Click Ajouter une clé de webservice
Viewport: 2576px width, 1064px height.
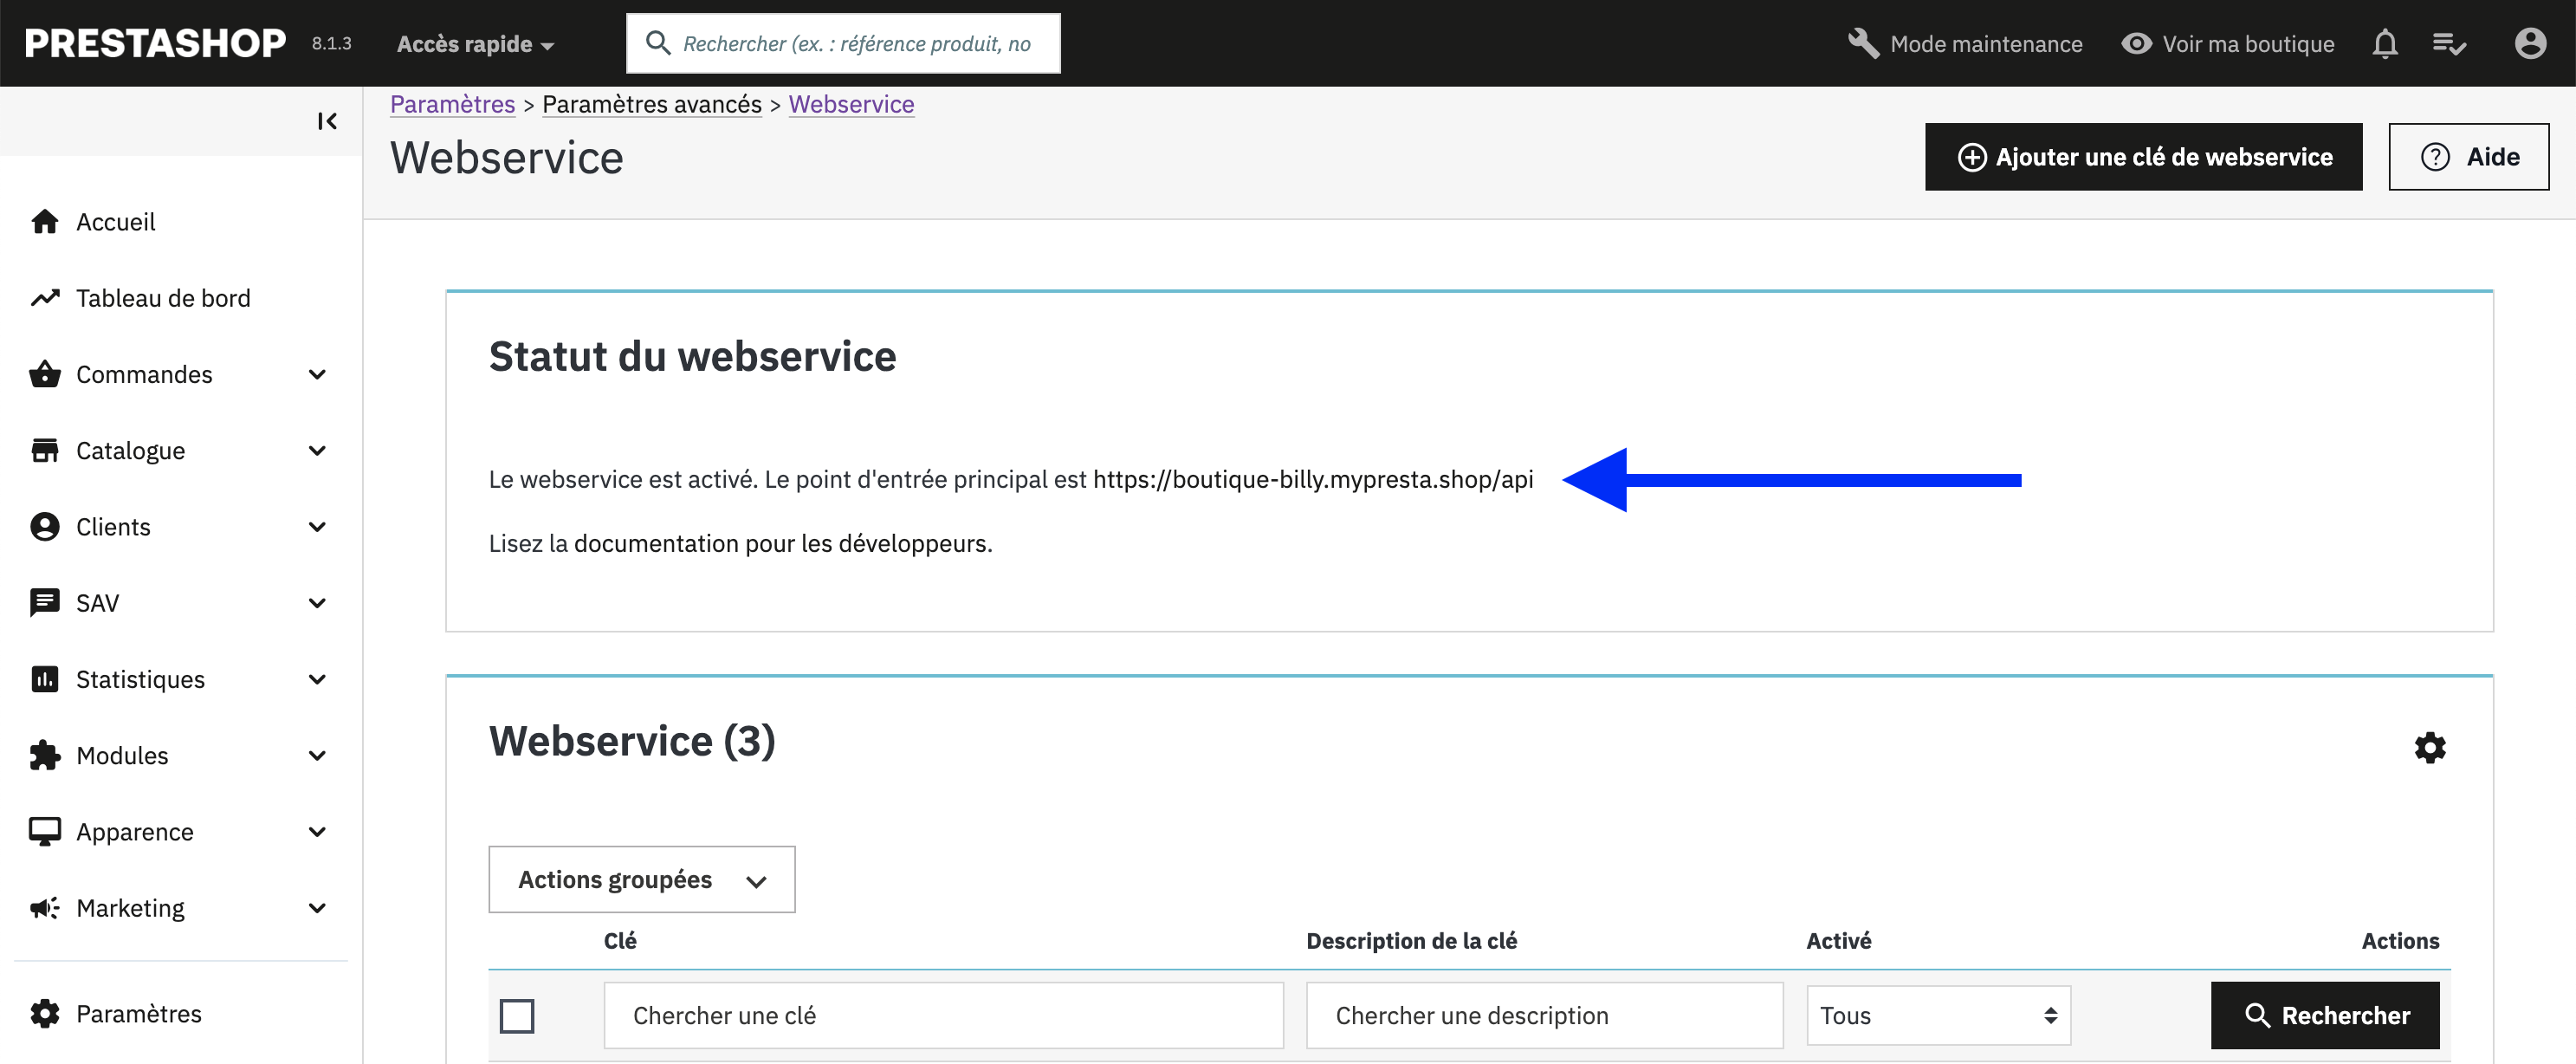(2143, 157)
